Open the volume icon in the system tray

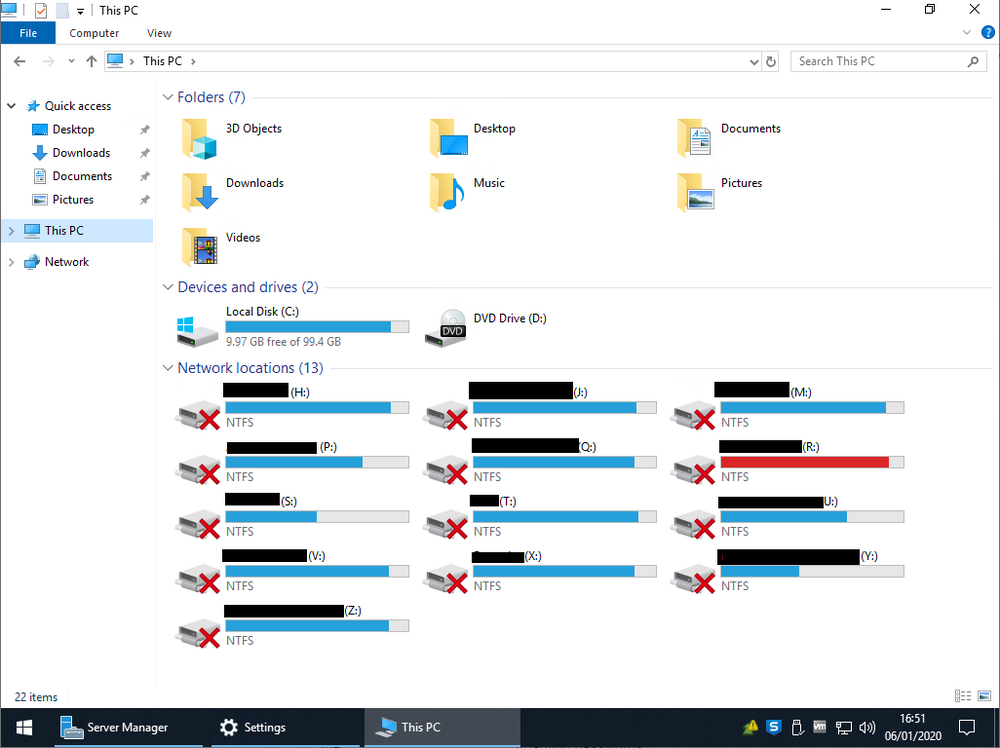coord(866,727)
